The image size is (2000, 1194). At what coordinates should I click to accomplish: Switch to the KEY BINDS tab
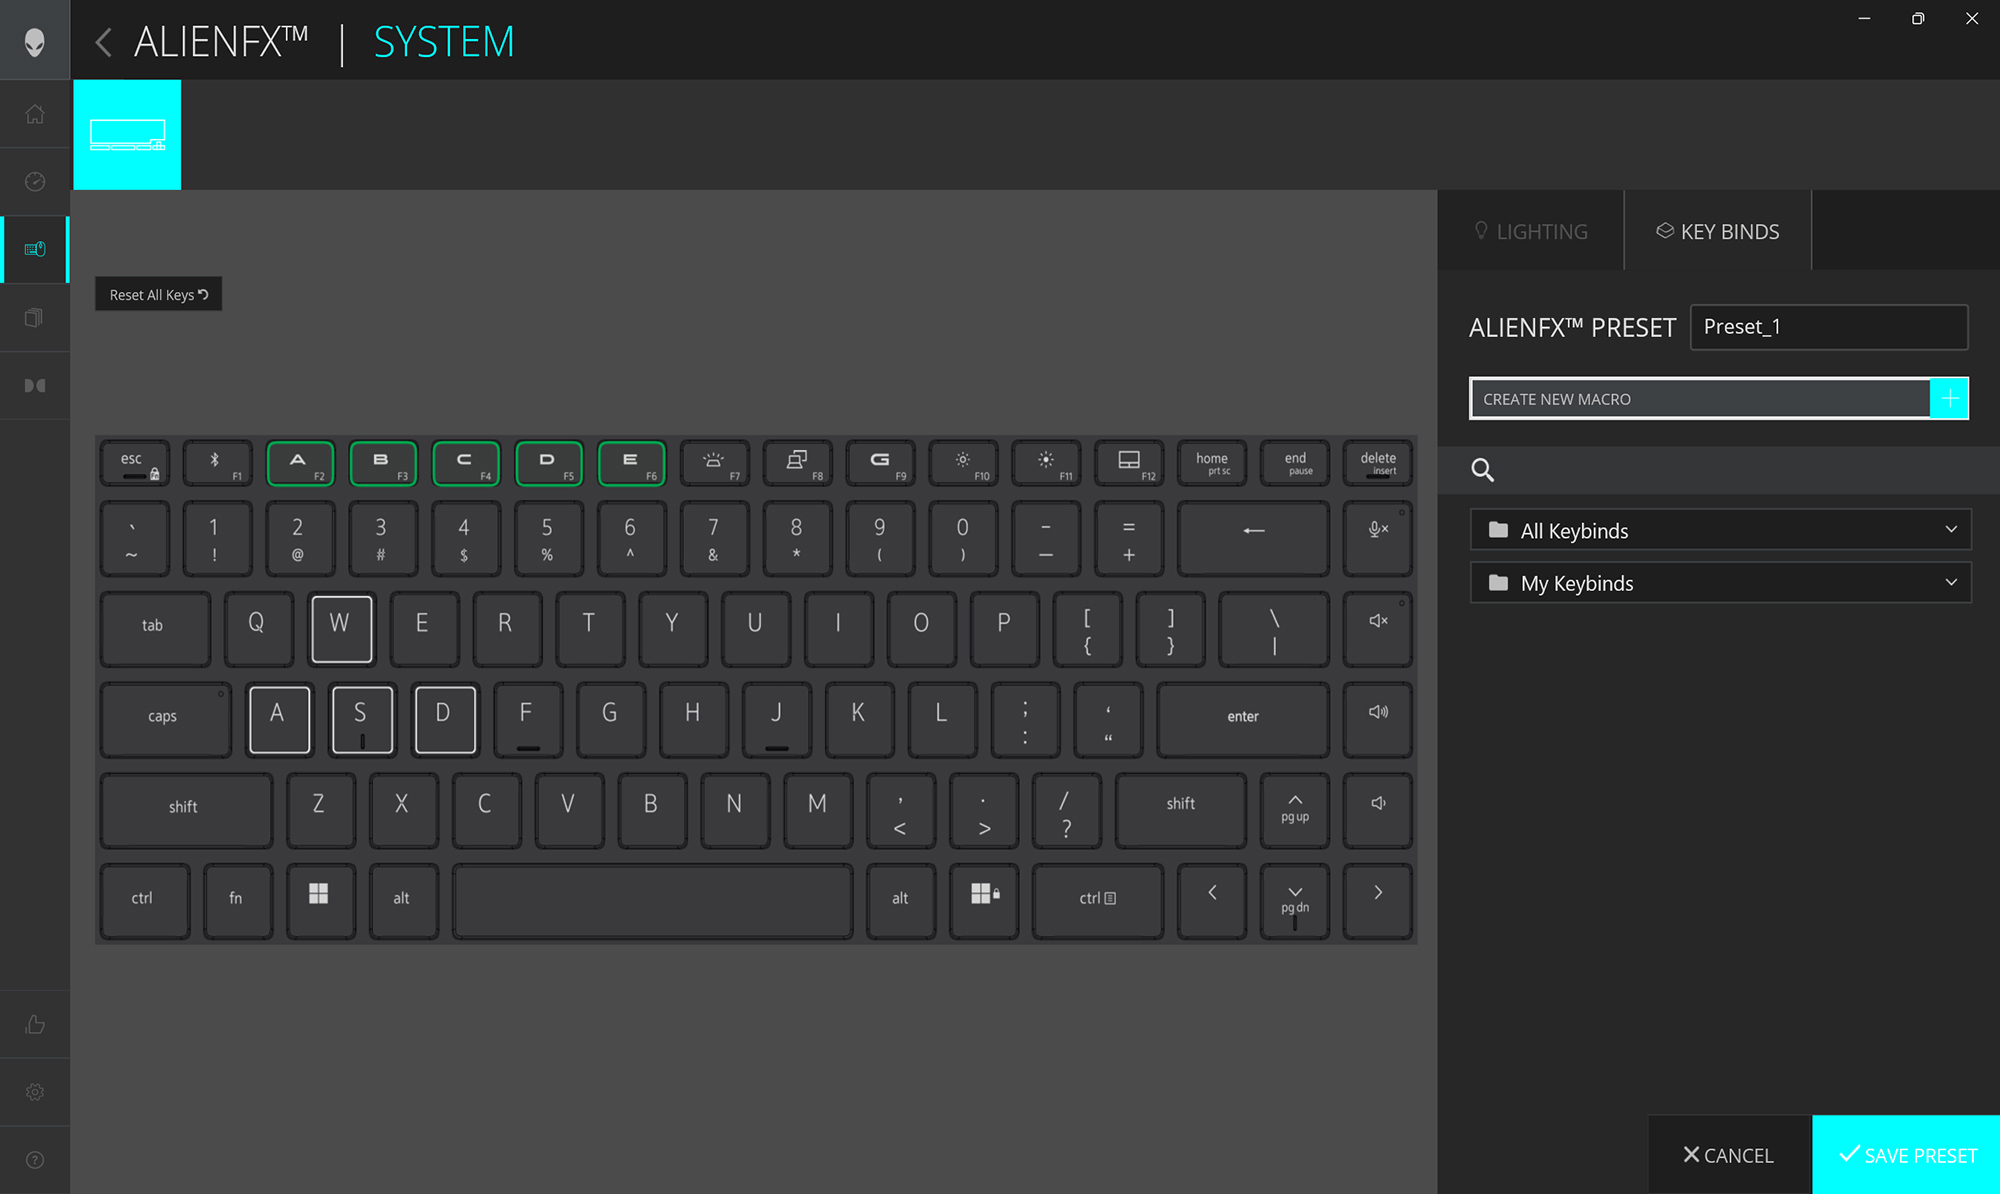1718,231
